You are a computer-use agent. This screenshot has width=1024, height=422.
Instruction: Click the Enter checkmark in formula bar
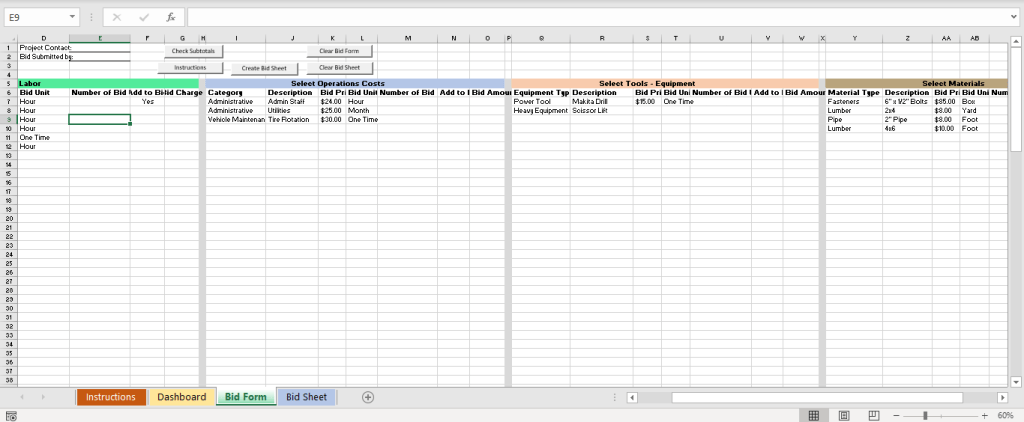tap(144, 17)
